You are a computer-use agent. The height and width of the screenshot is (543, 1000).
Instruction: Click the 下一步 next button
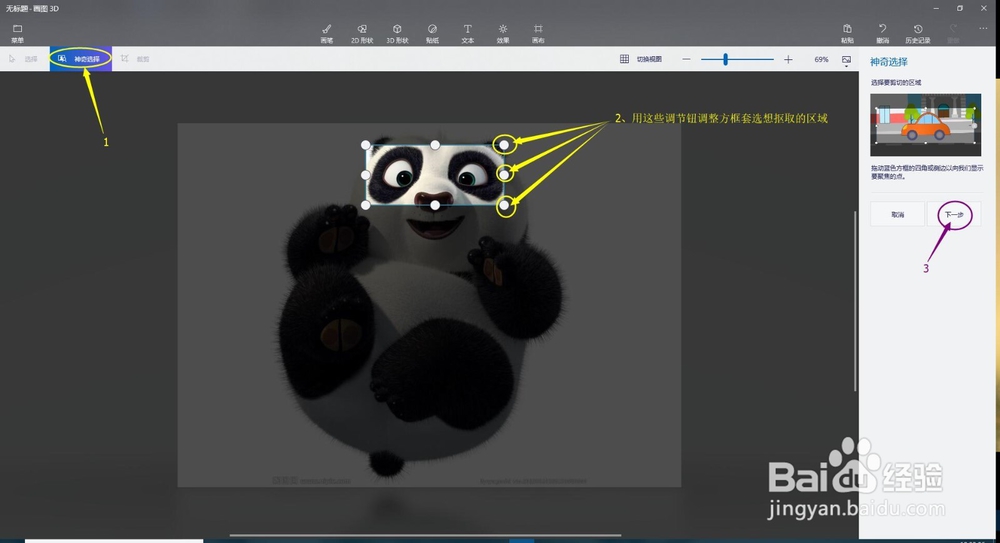point(954,214)
